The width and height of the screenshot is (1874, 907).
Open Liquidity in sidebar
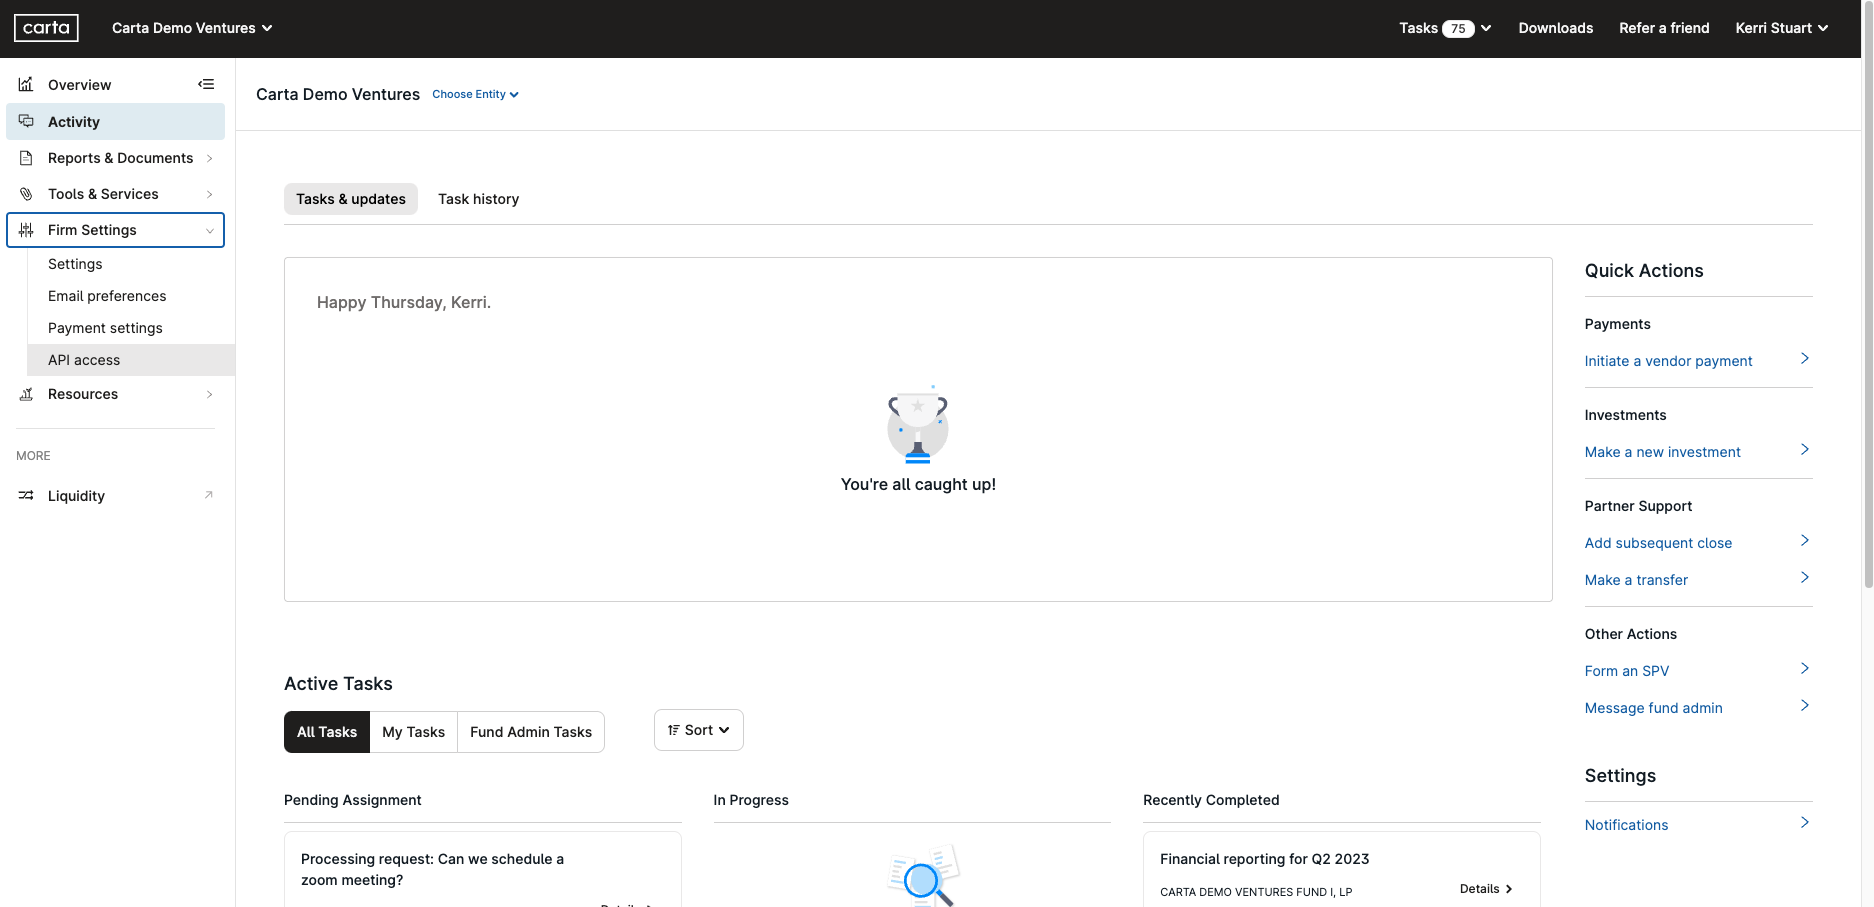(76, 496)
